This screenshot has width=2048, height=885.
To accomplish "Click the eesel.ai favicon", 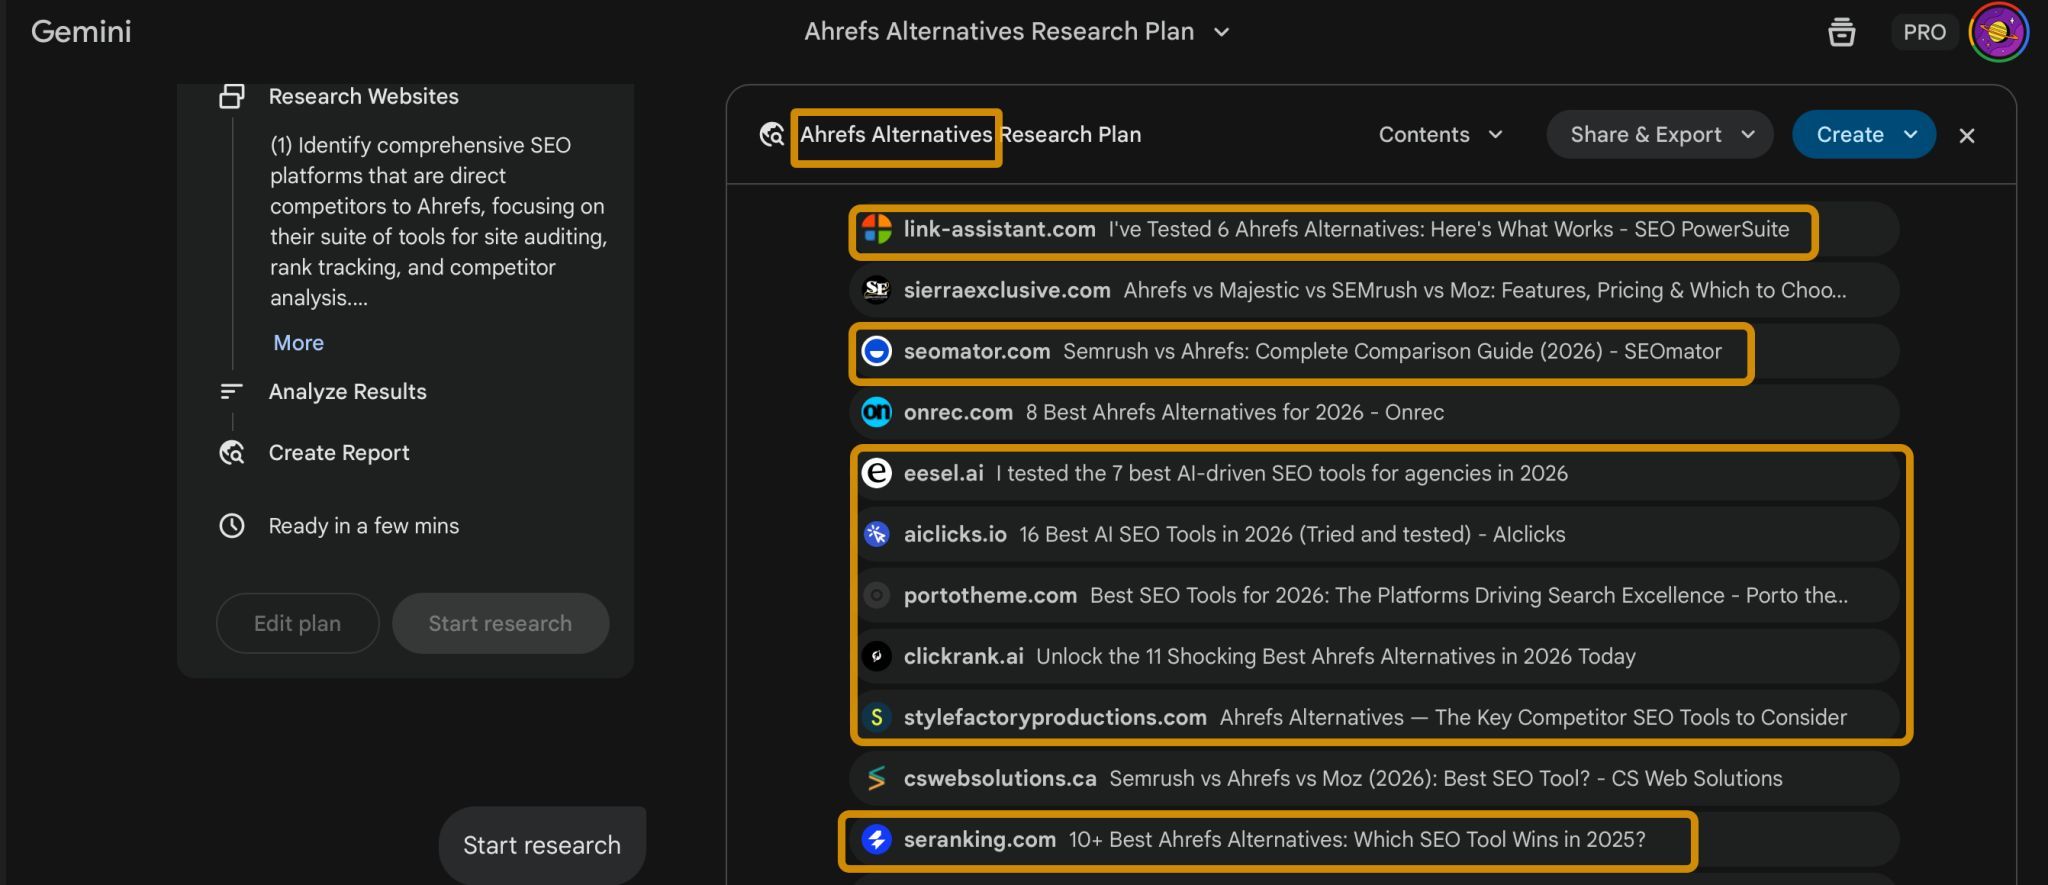I will (x=877, y=473).
